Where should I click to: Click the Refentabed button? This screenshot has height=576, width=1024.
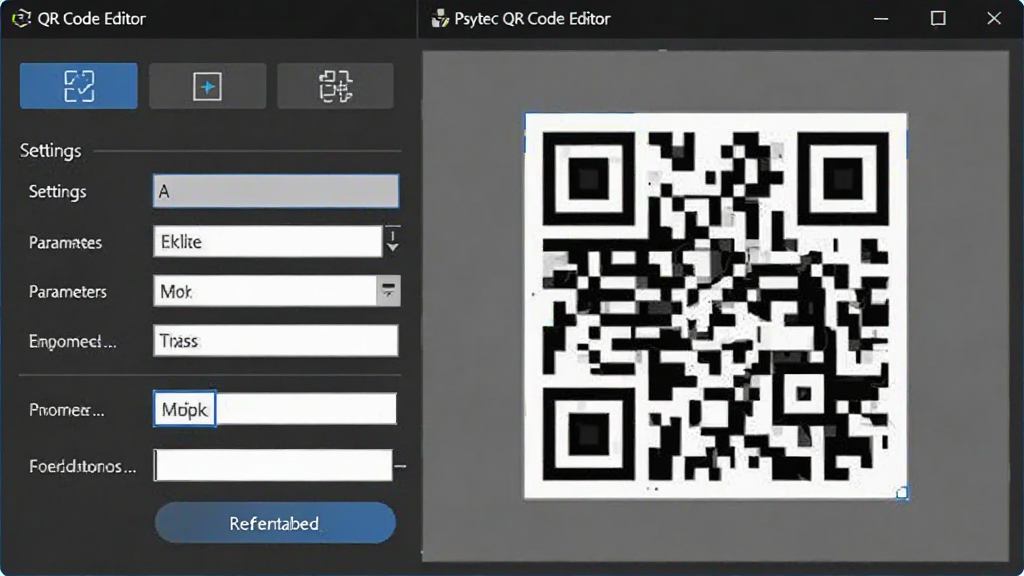[x=275, y=522]
